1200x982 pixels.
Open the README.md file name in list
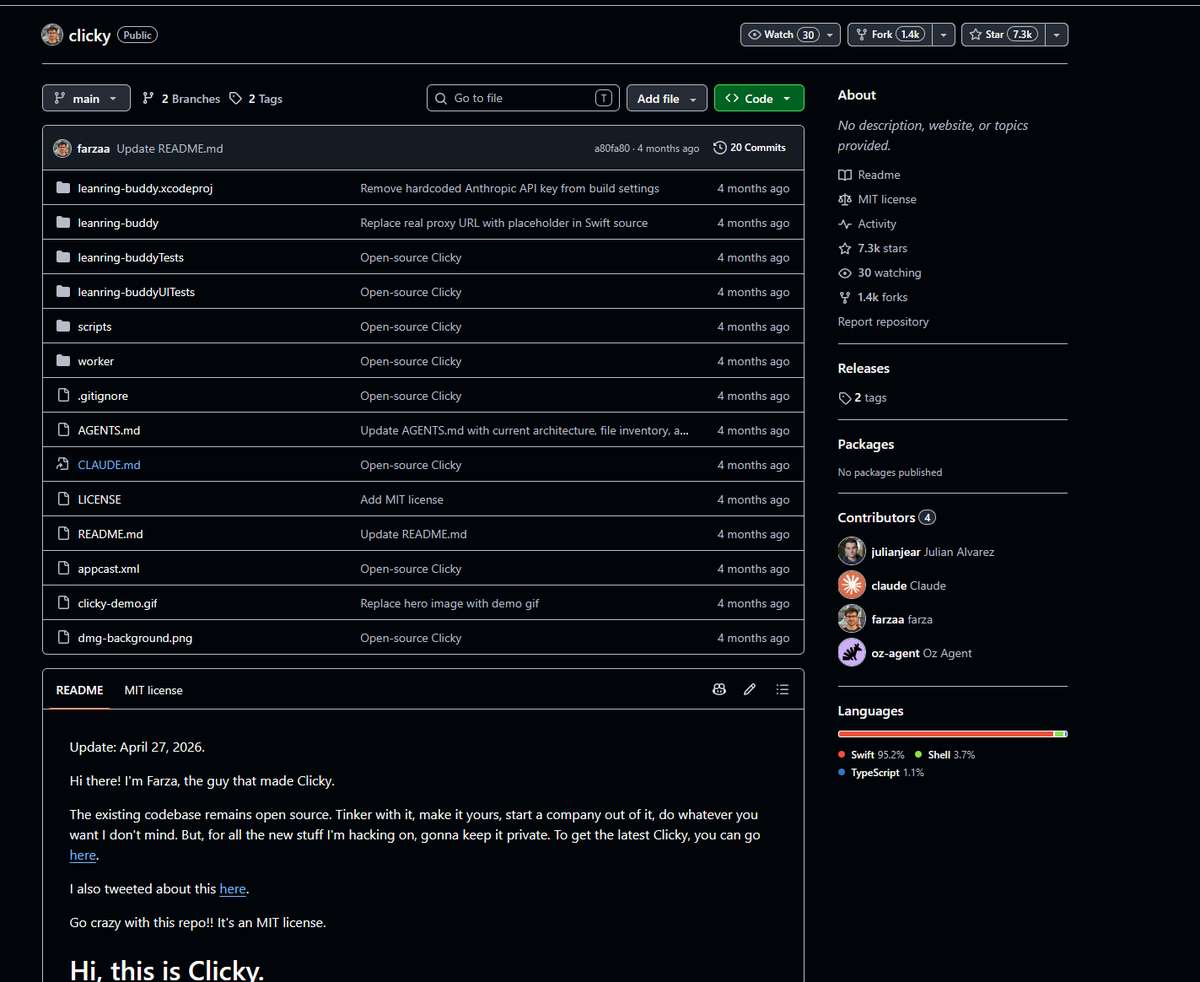point(110,534)
